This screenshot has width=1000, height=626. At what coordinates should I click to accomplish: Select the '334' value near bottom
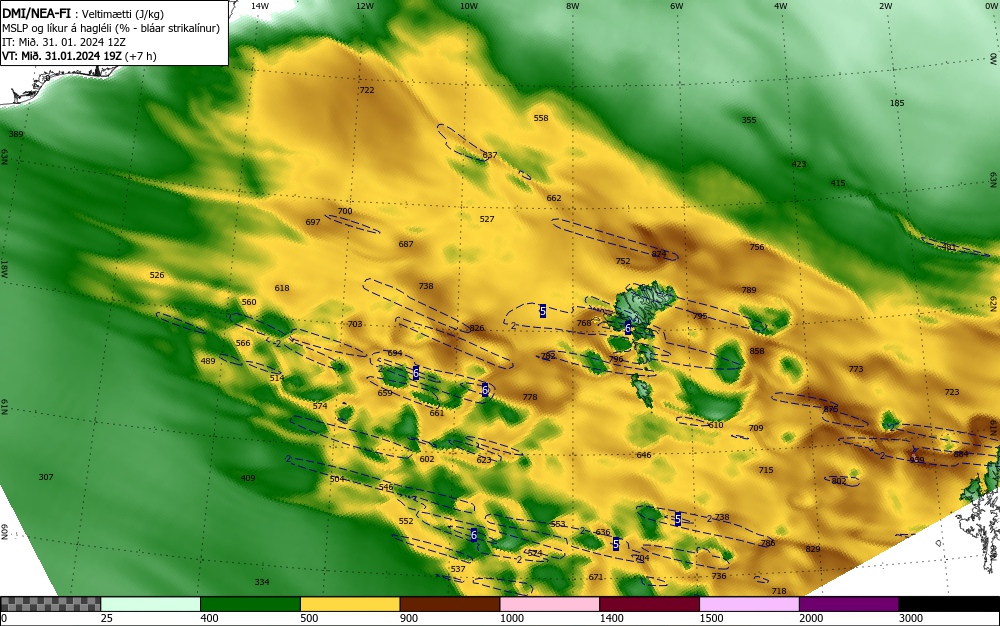262,582
